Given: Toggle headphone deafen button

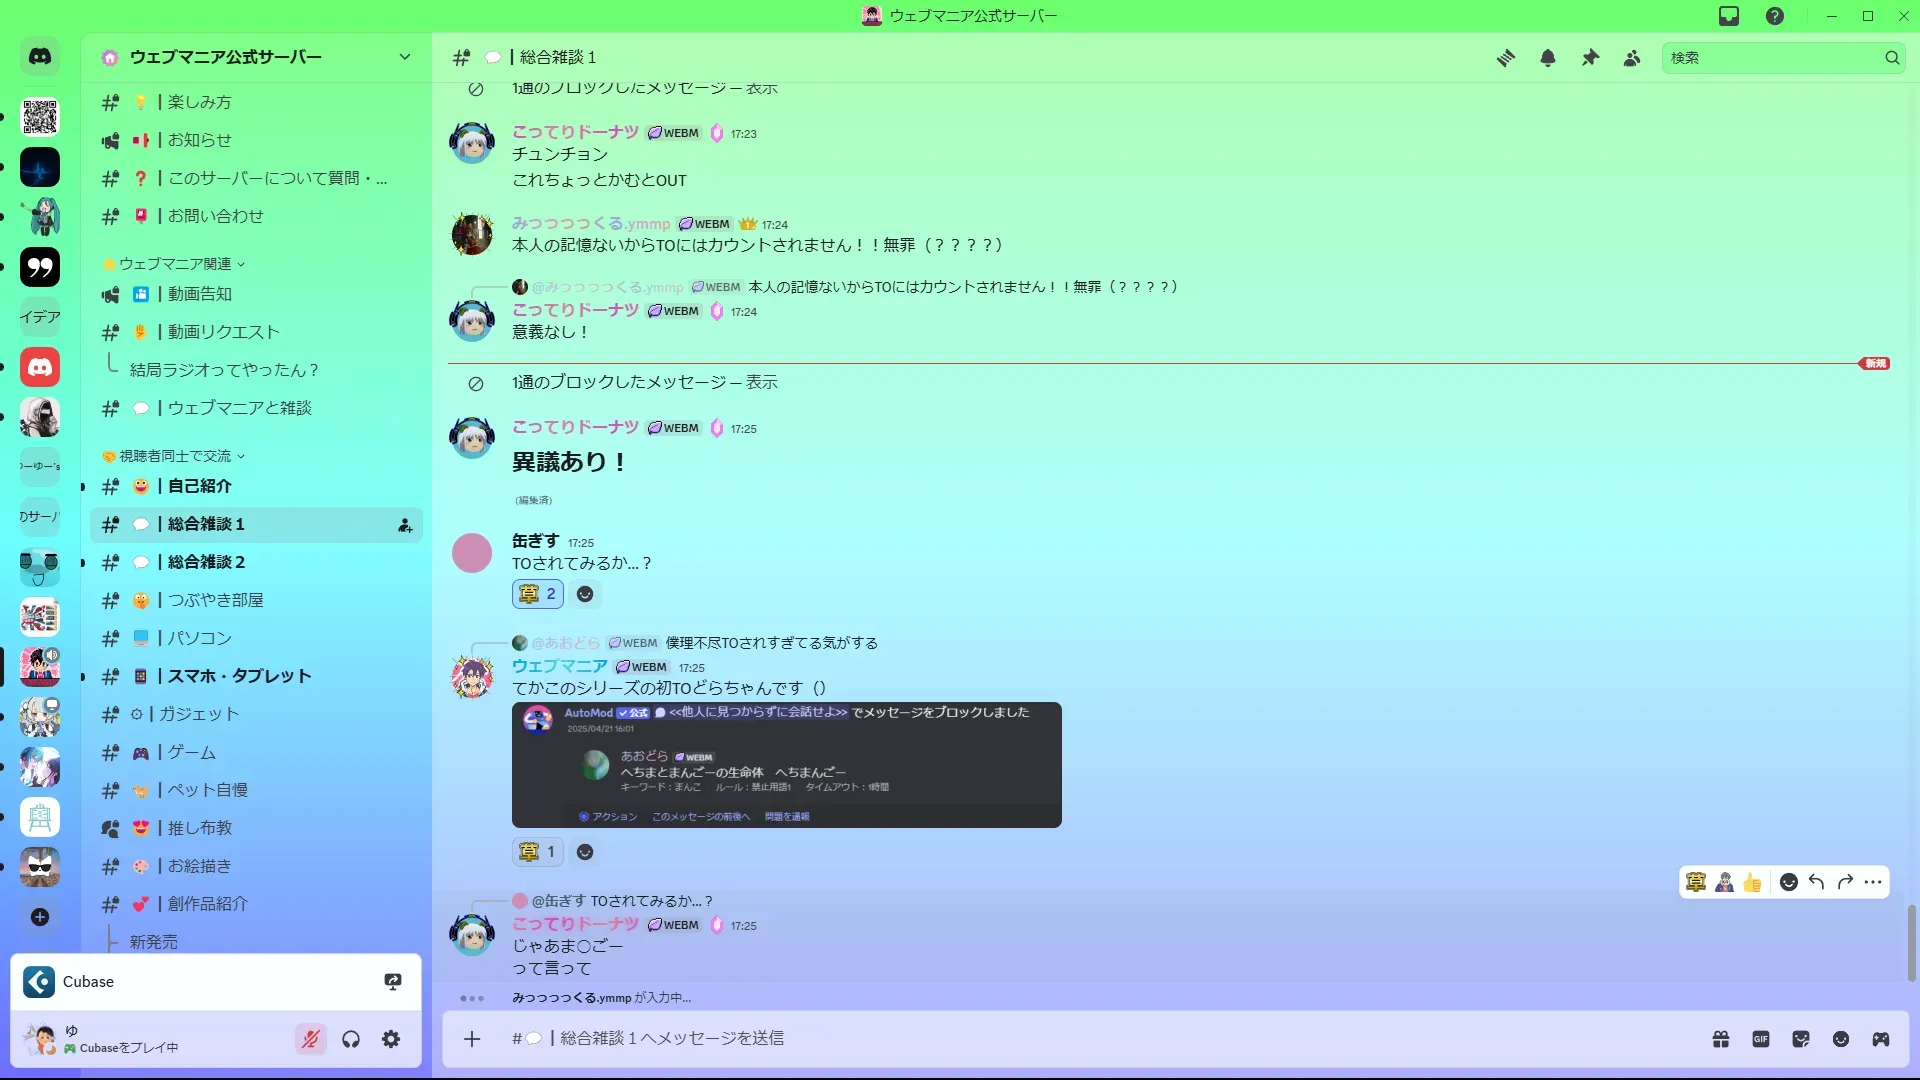Looking at the screenshot, I should (351, 1039).
